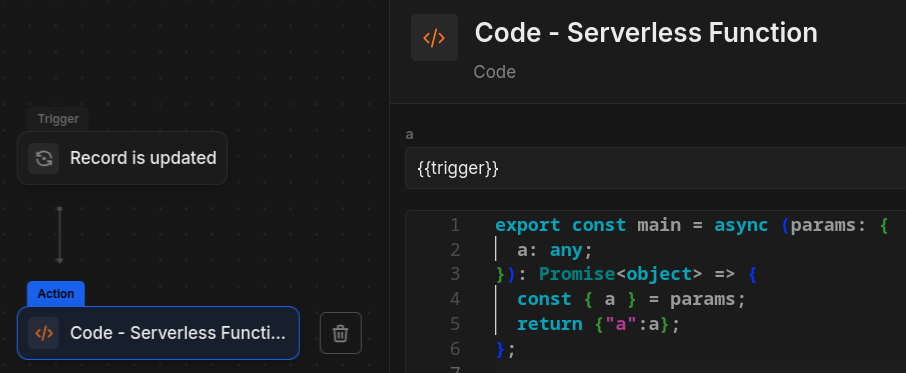Click the Code - Serverless Function title
906x373 pixels.
click(x=646, y=33)
